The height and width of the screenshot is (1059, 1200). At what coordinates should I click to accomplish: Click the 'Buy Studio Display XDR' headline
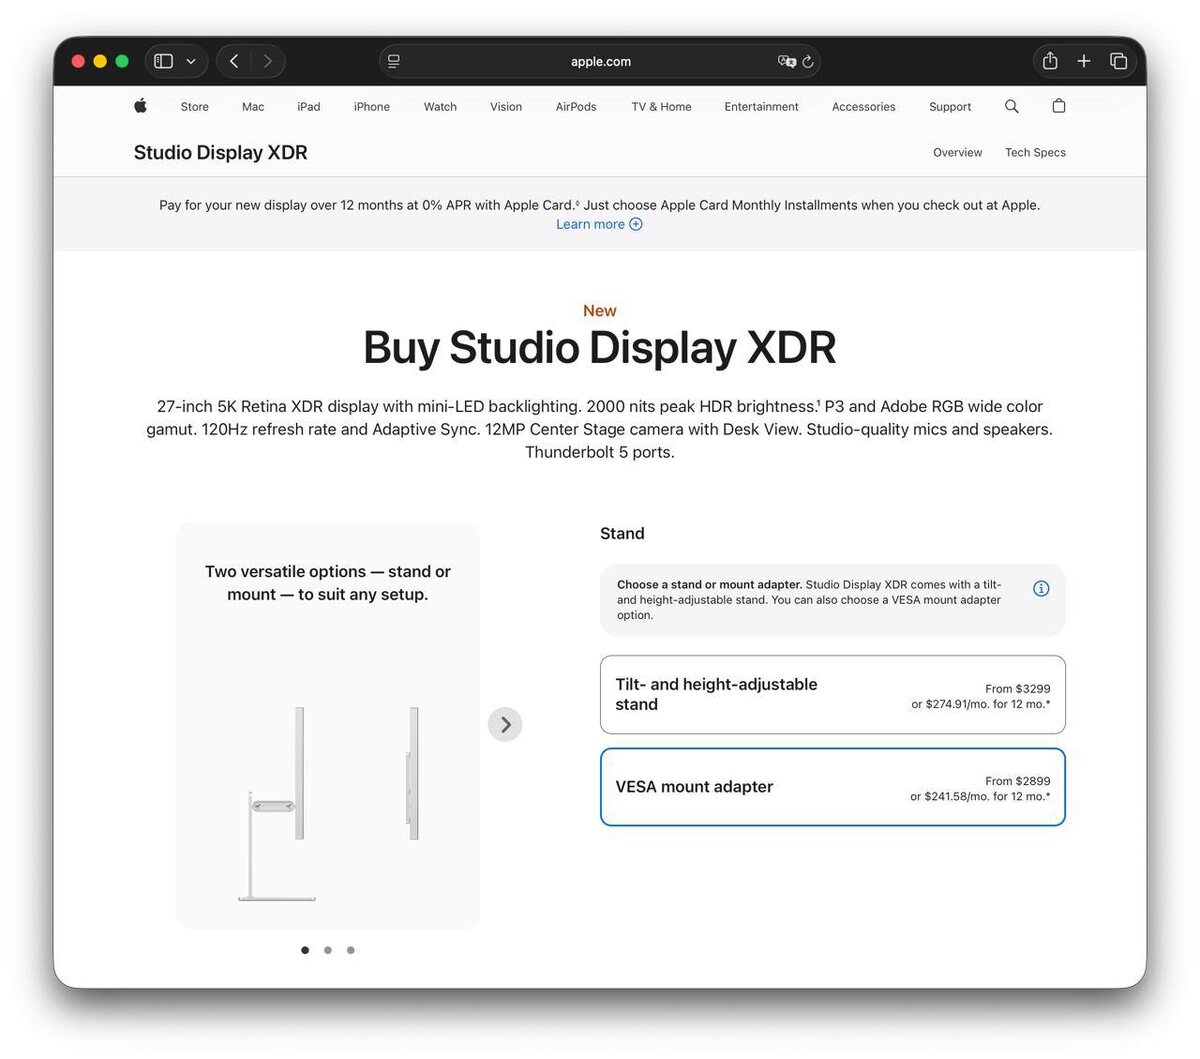click(x=599, y=348)
